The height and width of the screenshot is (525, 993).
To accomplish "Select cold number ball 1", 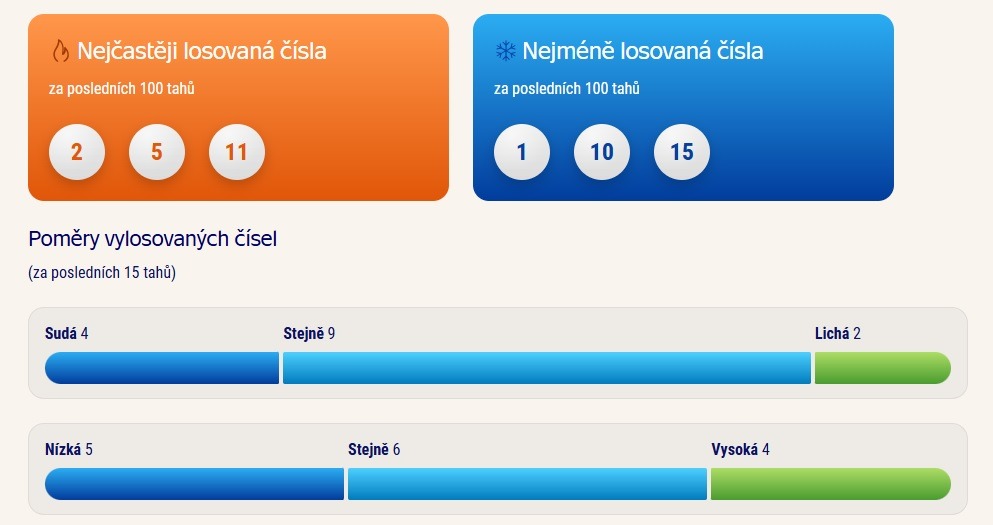I will 522,152.
